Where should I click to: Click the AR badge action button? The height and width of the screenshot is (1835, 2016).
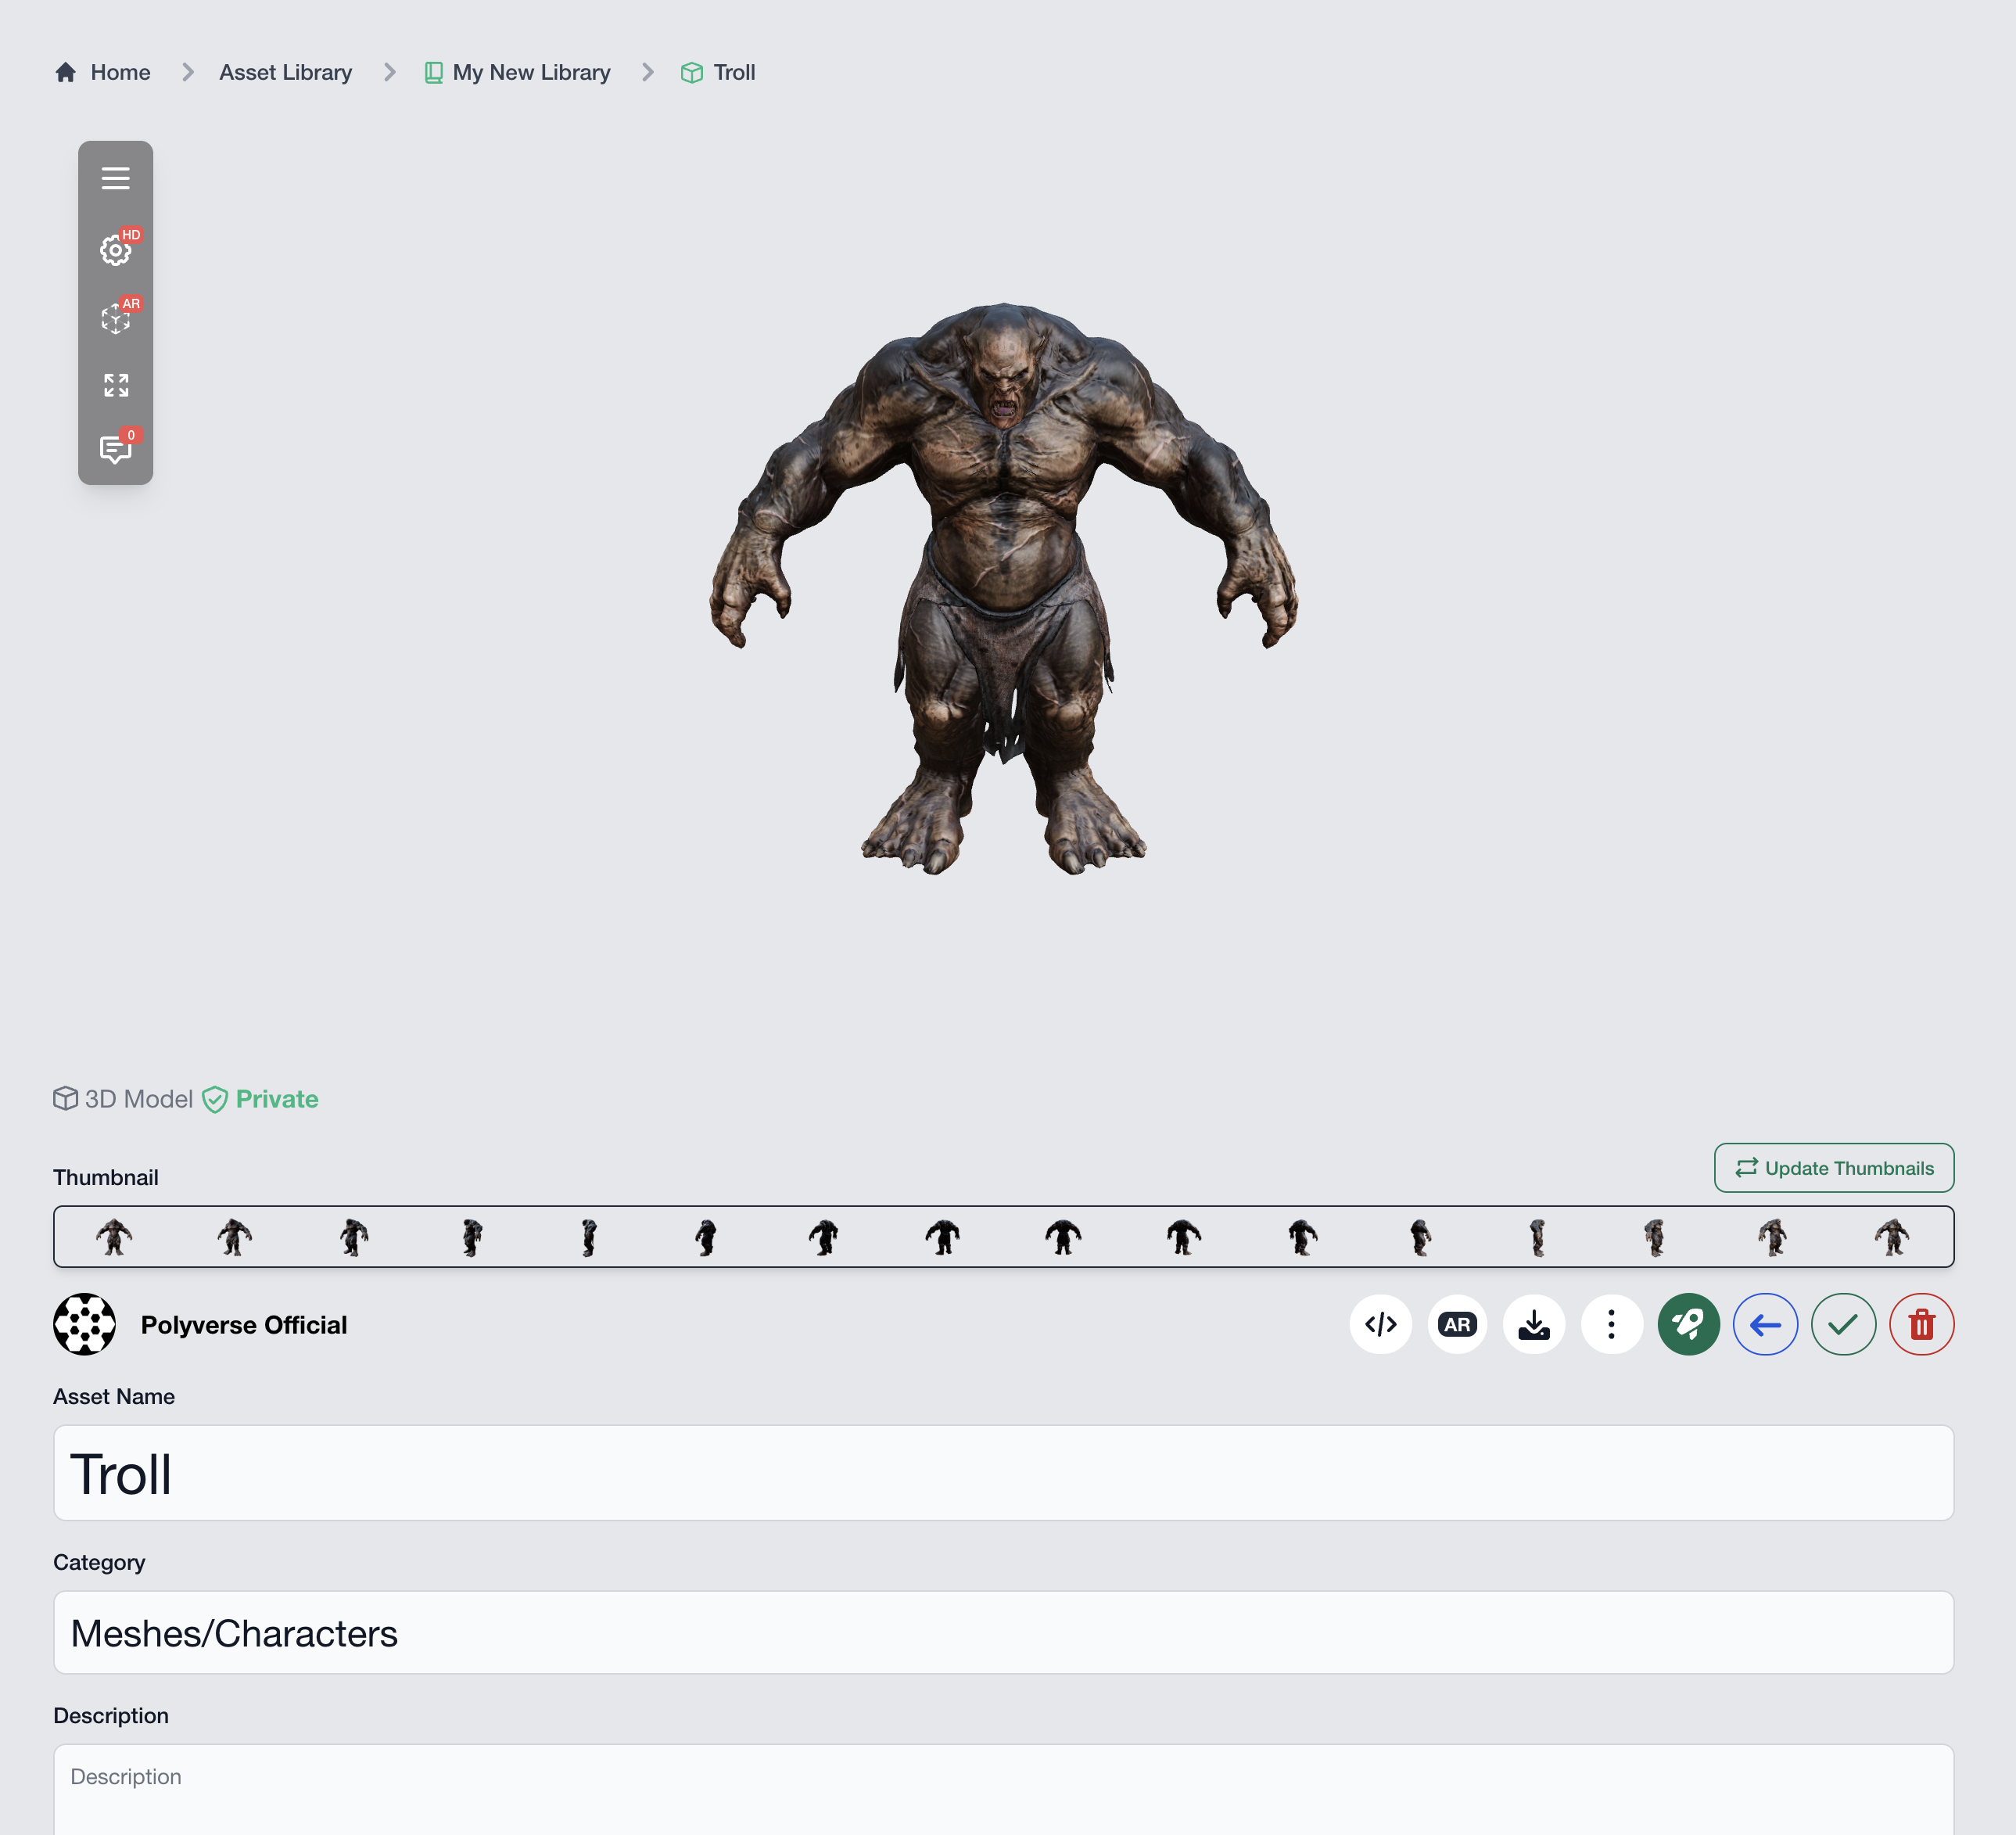tap(1457, 1324)
